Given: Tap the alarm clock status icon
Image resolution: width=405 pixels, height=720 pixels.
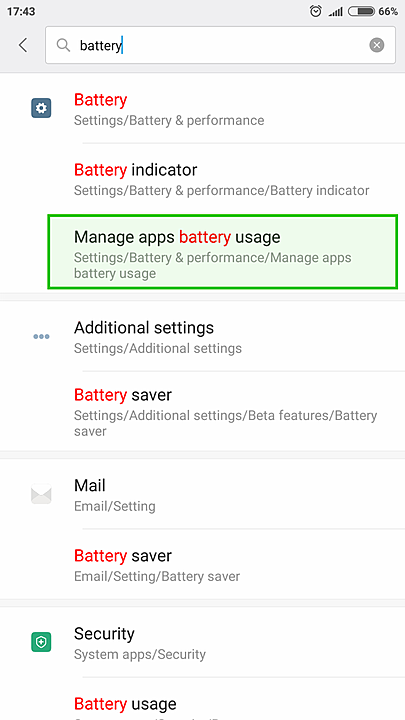Looking at the screenshot, I should 315,11.
